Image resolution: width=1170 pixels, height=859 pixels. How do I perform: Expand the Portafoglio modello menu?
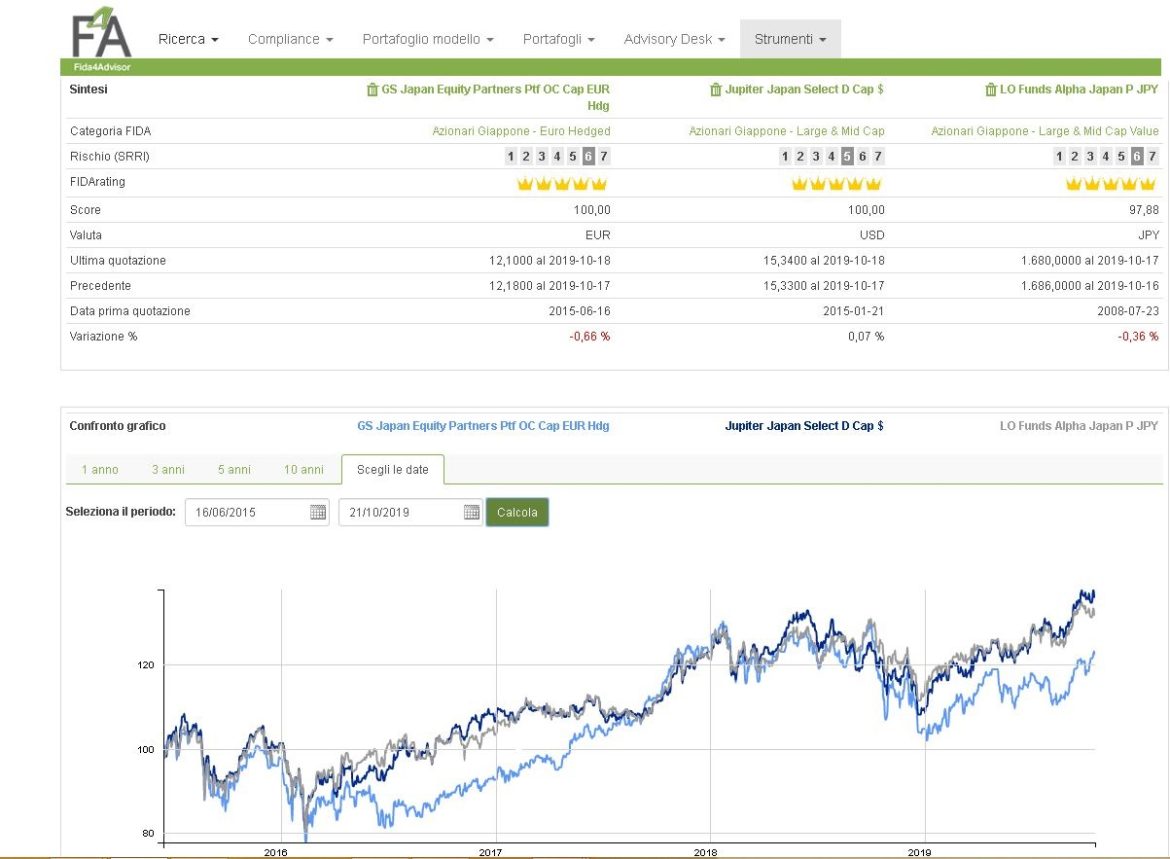[x=428, y=39]
